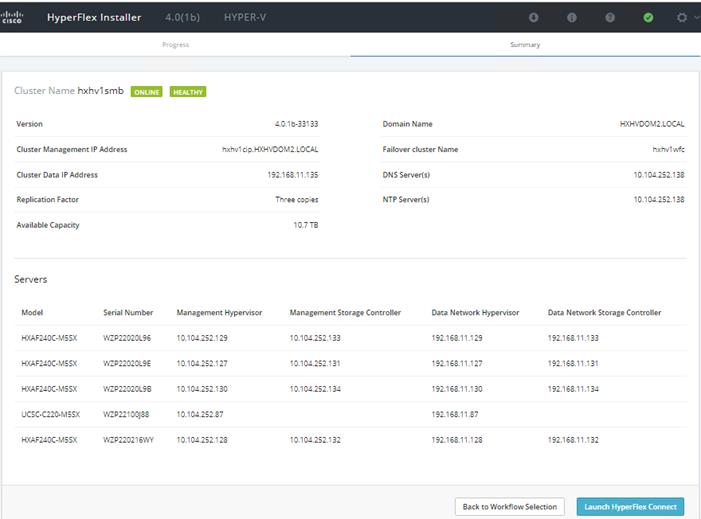701x519 pixels.
Task: Select serial number WZP220216WY
Action: (x=128, y=440)
